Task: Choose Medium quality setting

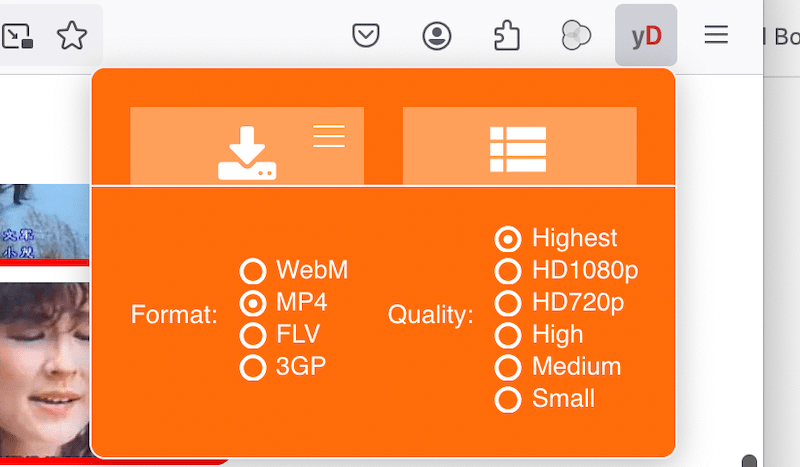Action: click(x=508, y=367)
